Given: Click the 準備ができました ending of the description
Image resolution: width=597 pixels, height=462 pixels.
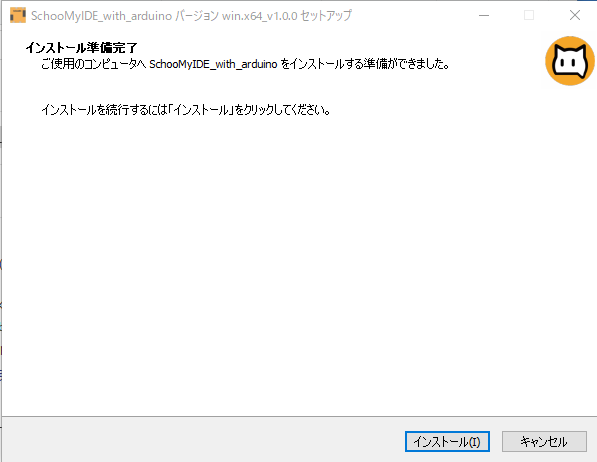Looking at the screenshot, I should coord(407,64).
